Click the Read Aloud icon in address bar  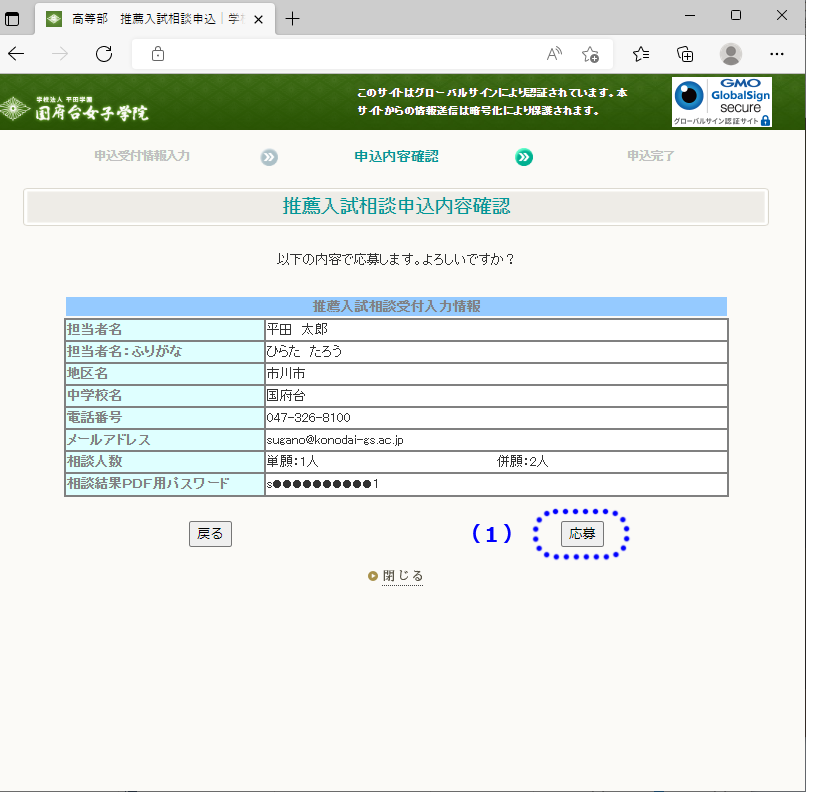(554, 54)
